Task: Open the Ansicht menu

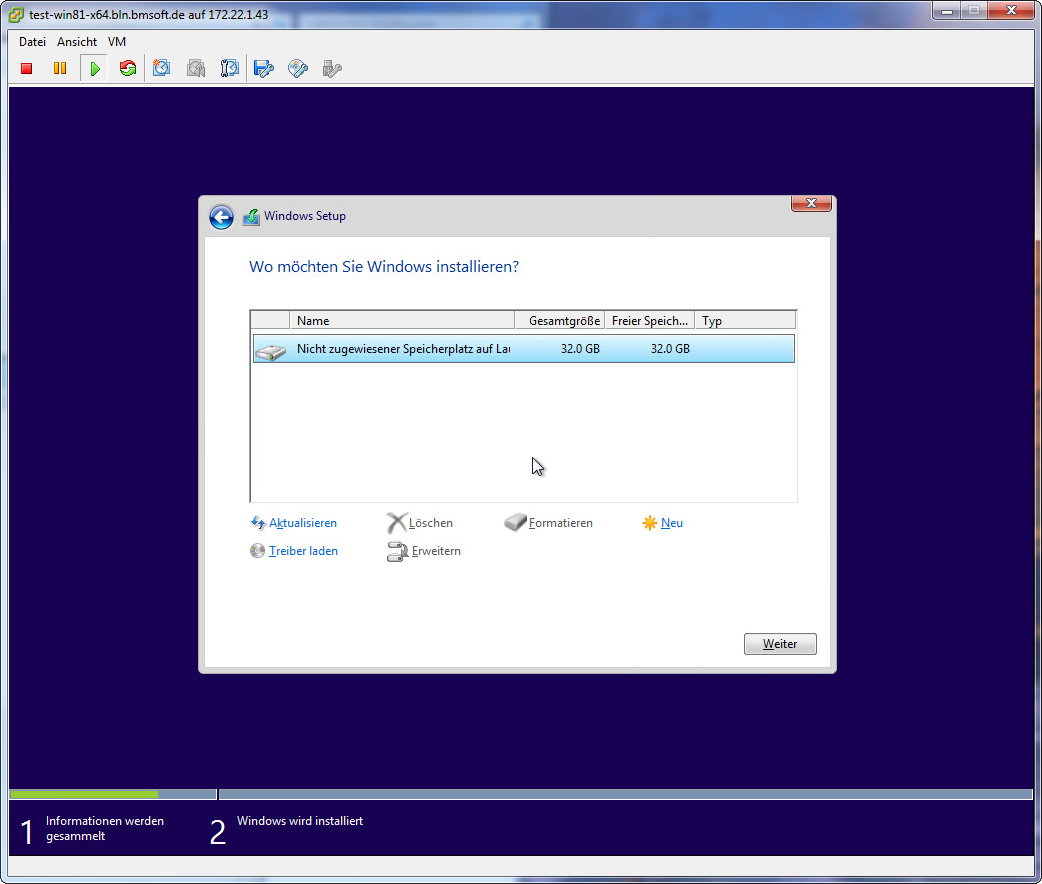Action: tap(77, 42)
